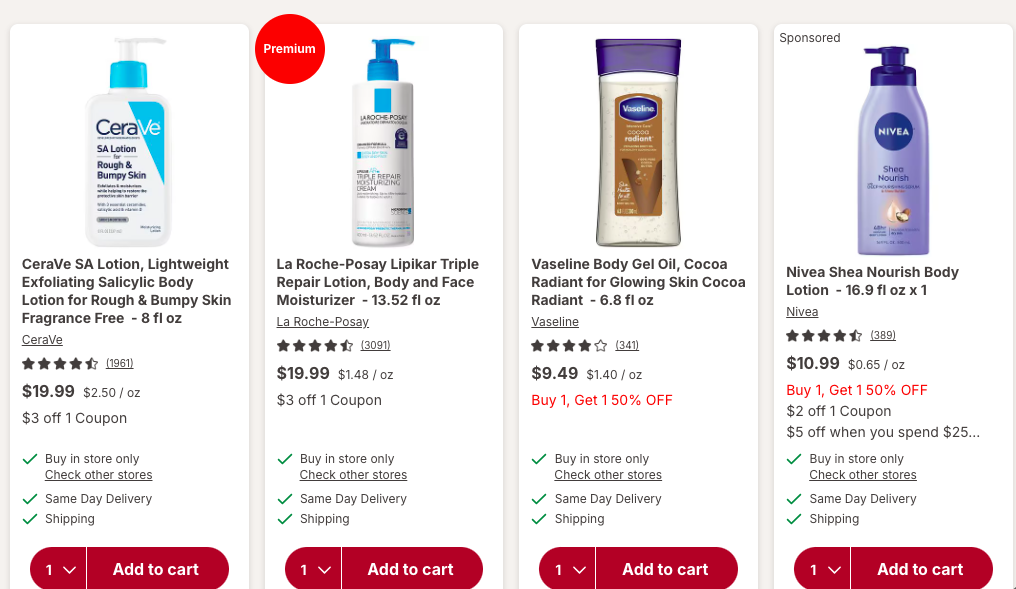Expand quantity dropdown for La Roche-Posay
The width and height of the screenshot is (1016, 589).
(314, 569)
